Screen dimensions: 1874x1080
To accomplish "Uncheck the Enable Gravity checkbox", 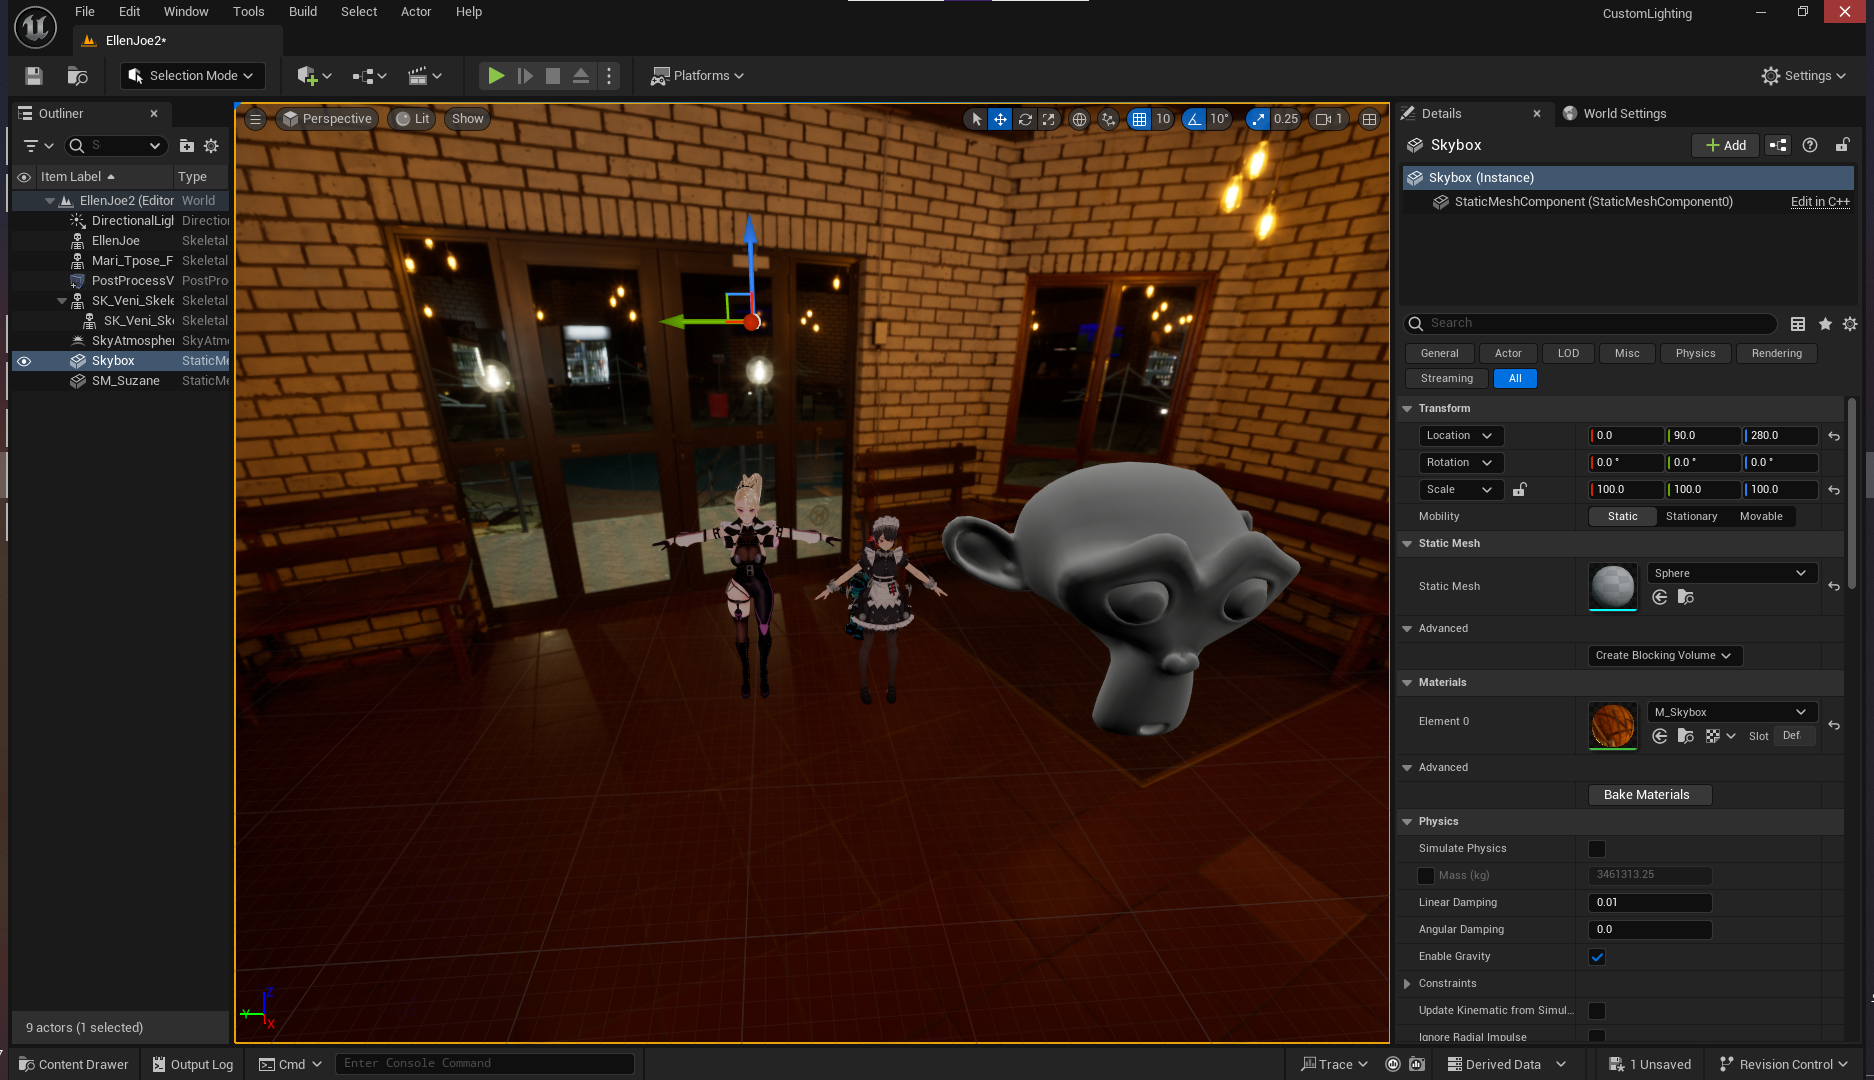I will (1597, 957).
